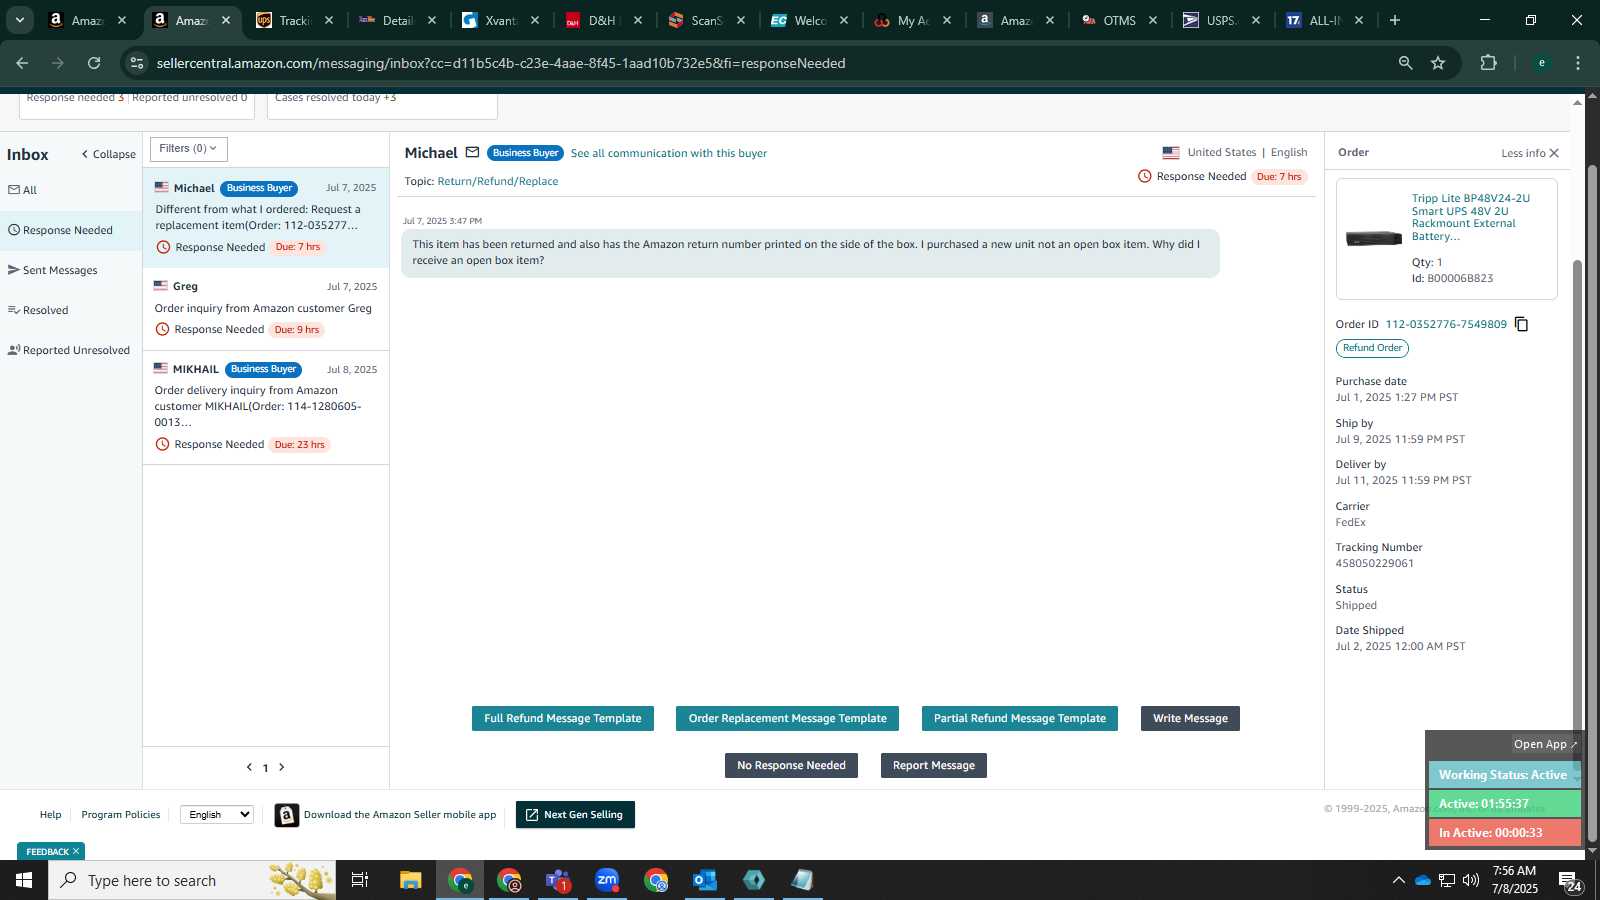Click Open App in the tracker widget
1600x900 pixels.
point(1545,744)
